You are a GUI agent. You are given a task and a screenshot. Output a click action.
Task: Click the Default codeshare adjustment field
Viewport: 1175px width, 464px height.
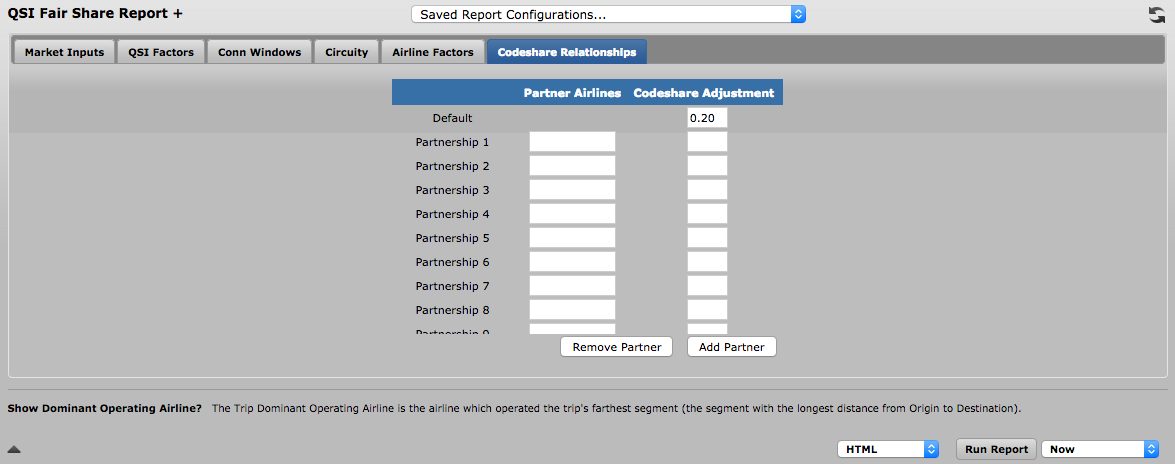707,118
